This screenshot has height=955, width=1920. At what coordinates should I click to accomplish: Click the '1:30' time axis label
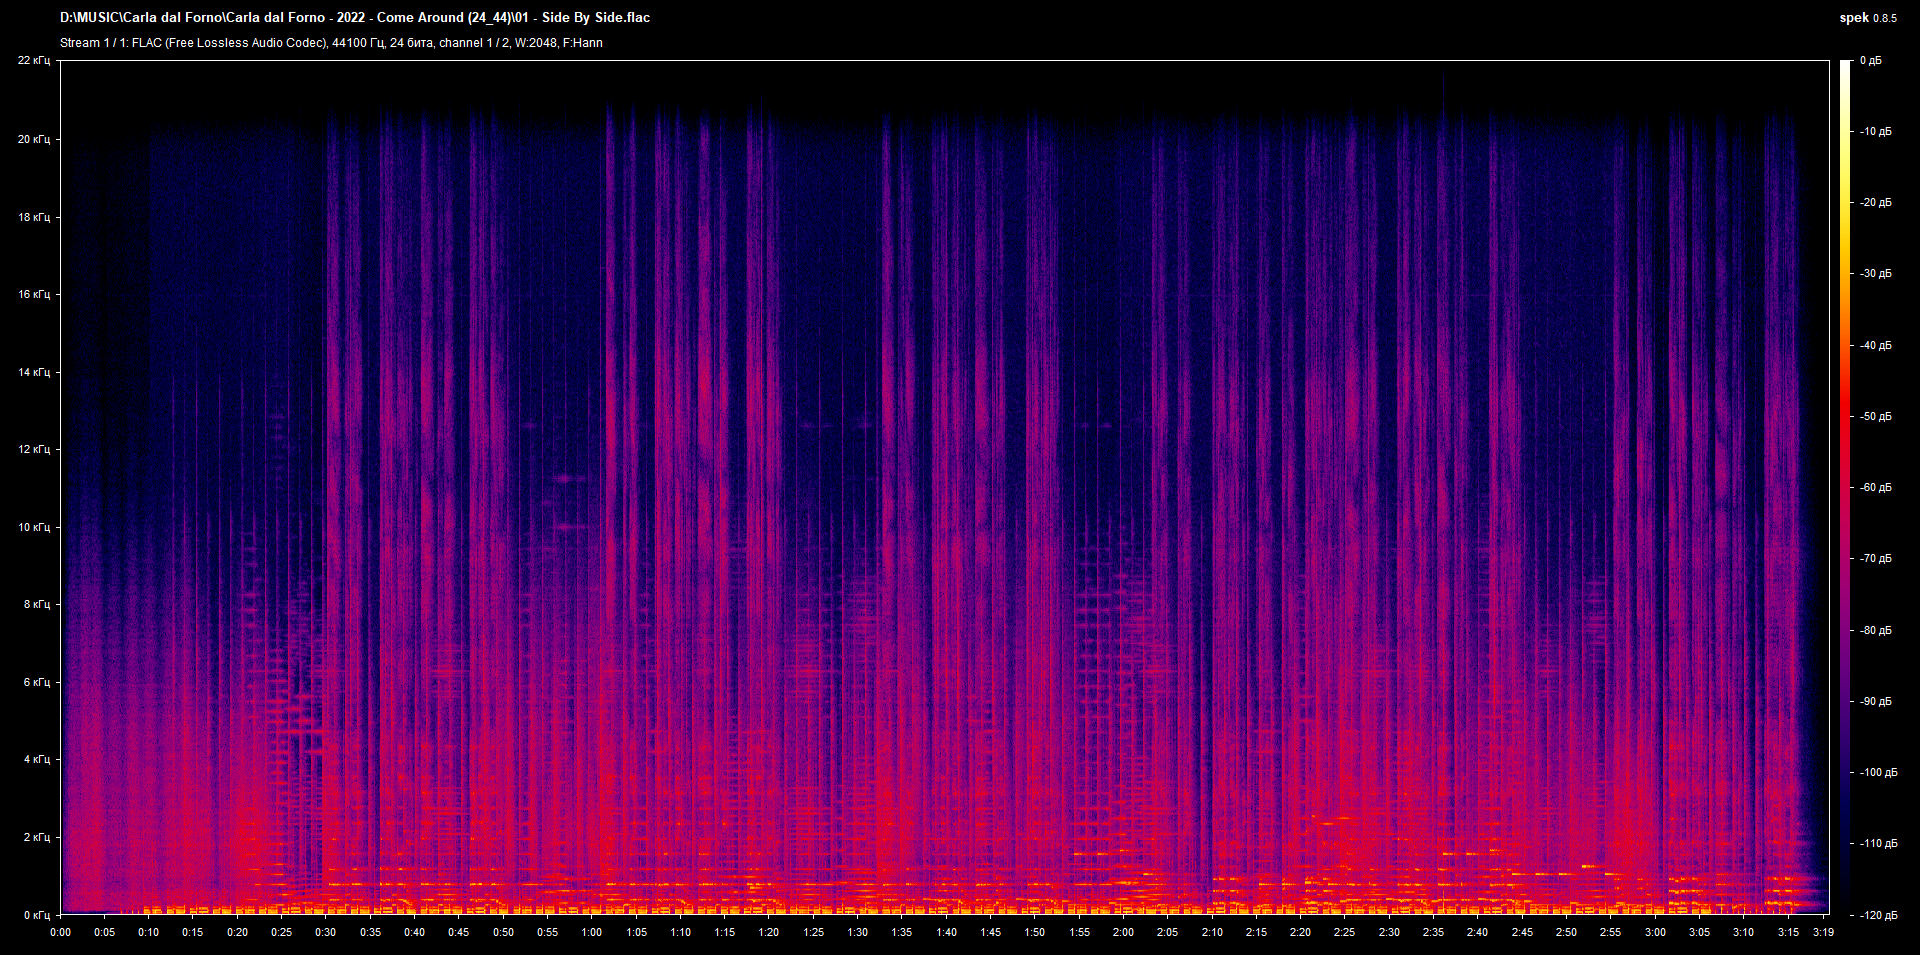(x=858, y=932)
